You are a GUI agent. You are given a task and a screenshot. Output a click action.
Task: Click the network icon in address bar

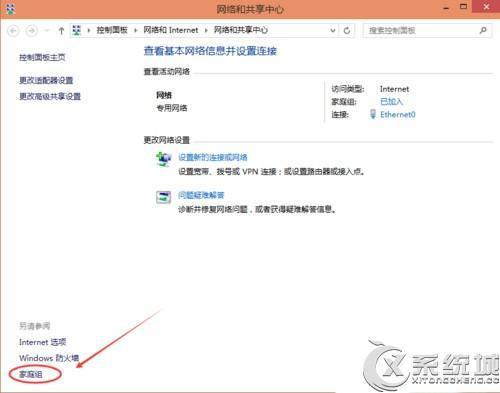click(77, 30)
